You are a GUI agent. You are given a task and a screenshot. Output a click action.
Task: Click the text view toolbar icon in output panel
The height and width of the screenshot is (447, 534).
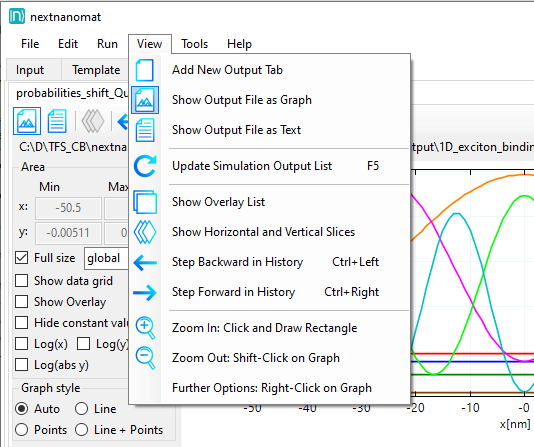57,121
